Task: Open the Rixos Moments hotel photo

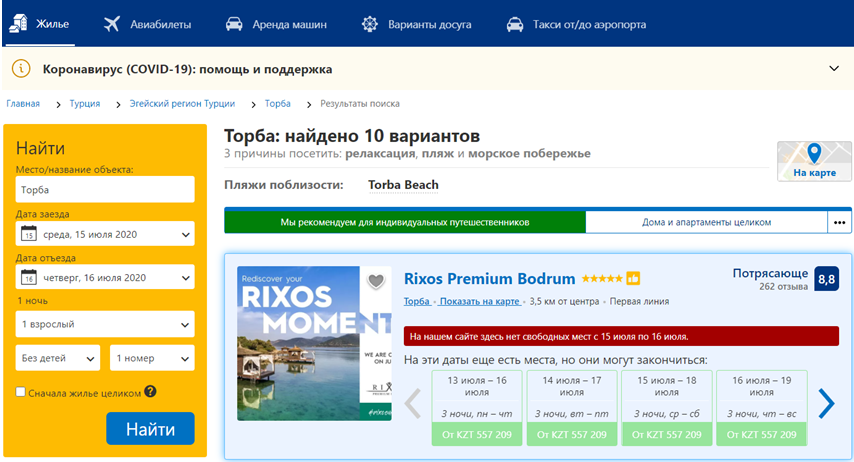Action: 314,343
